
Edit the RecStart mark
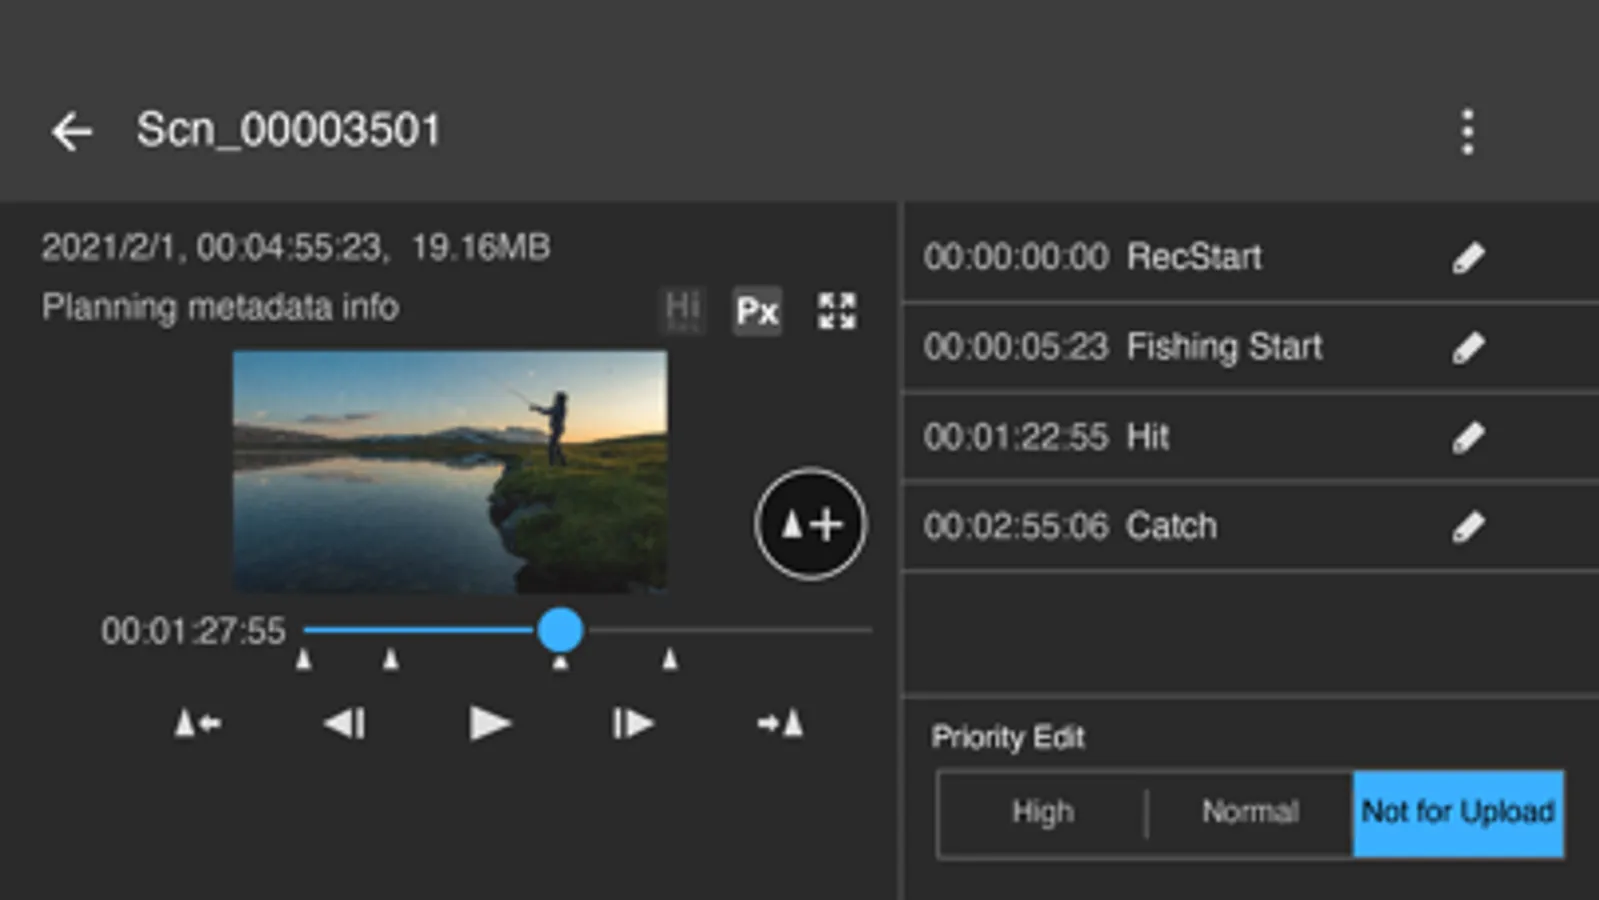pyautogui.click(x=1467, y=258)
